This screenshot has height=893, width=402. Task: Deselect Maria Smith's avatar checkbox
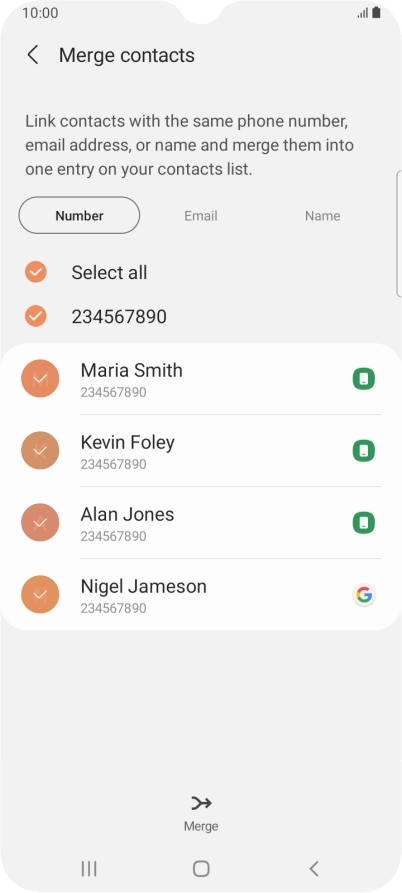[x=40, y=379]
